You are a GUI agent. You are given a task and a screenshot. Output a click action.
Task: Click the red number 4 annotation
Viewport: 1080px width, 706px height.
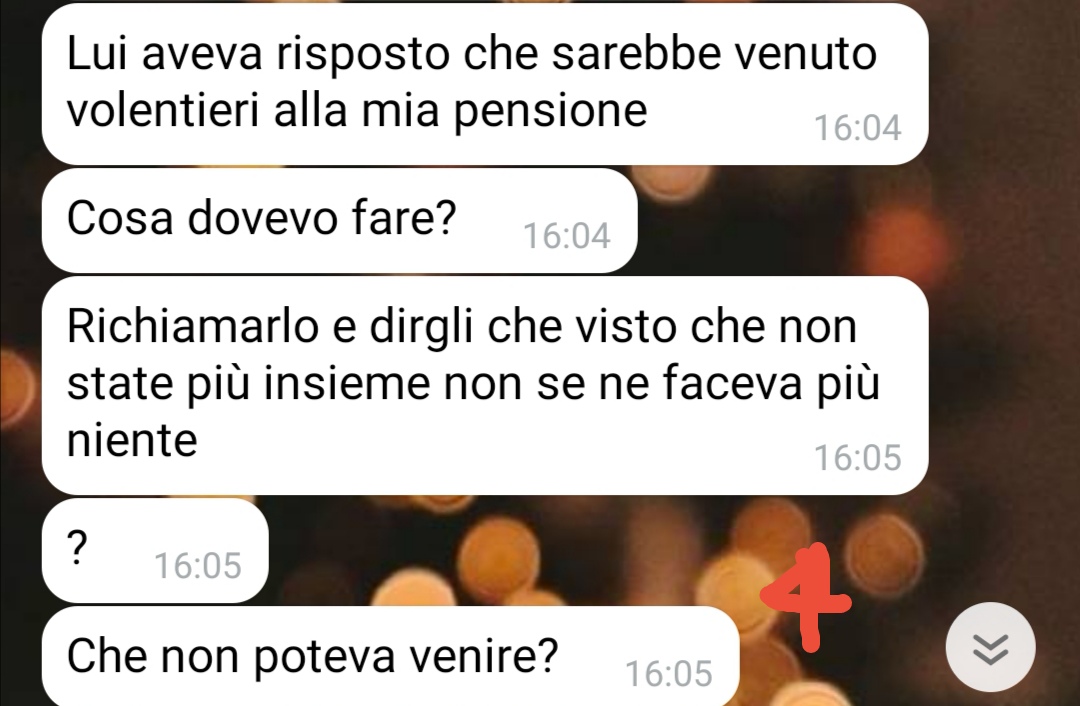click(807, 597)
